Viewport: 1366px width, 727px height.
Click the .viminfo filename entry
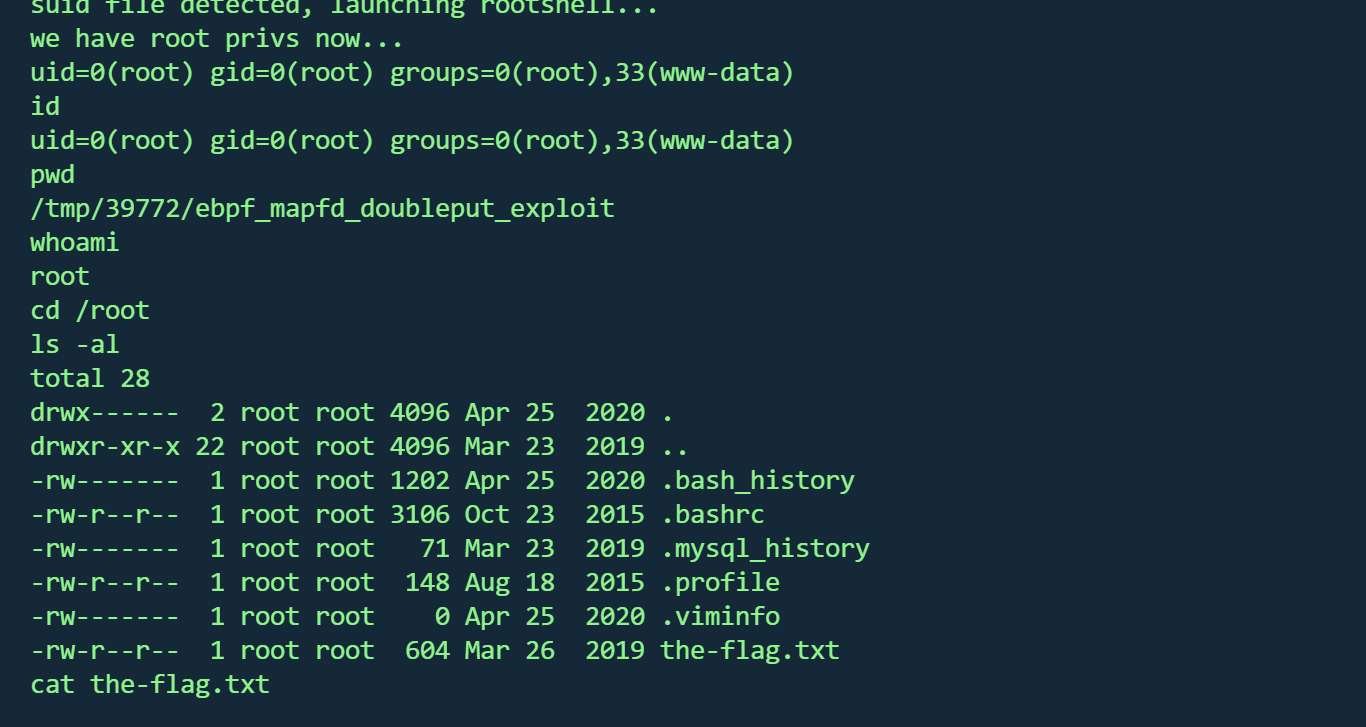[x=720, y=617]
